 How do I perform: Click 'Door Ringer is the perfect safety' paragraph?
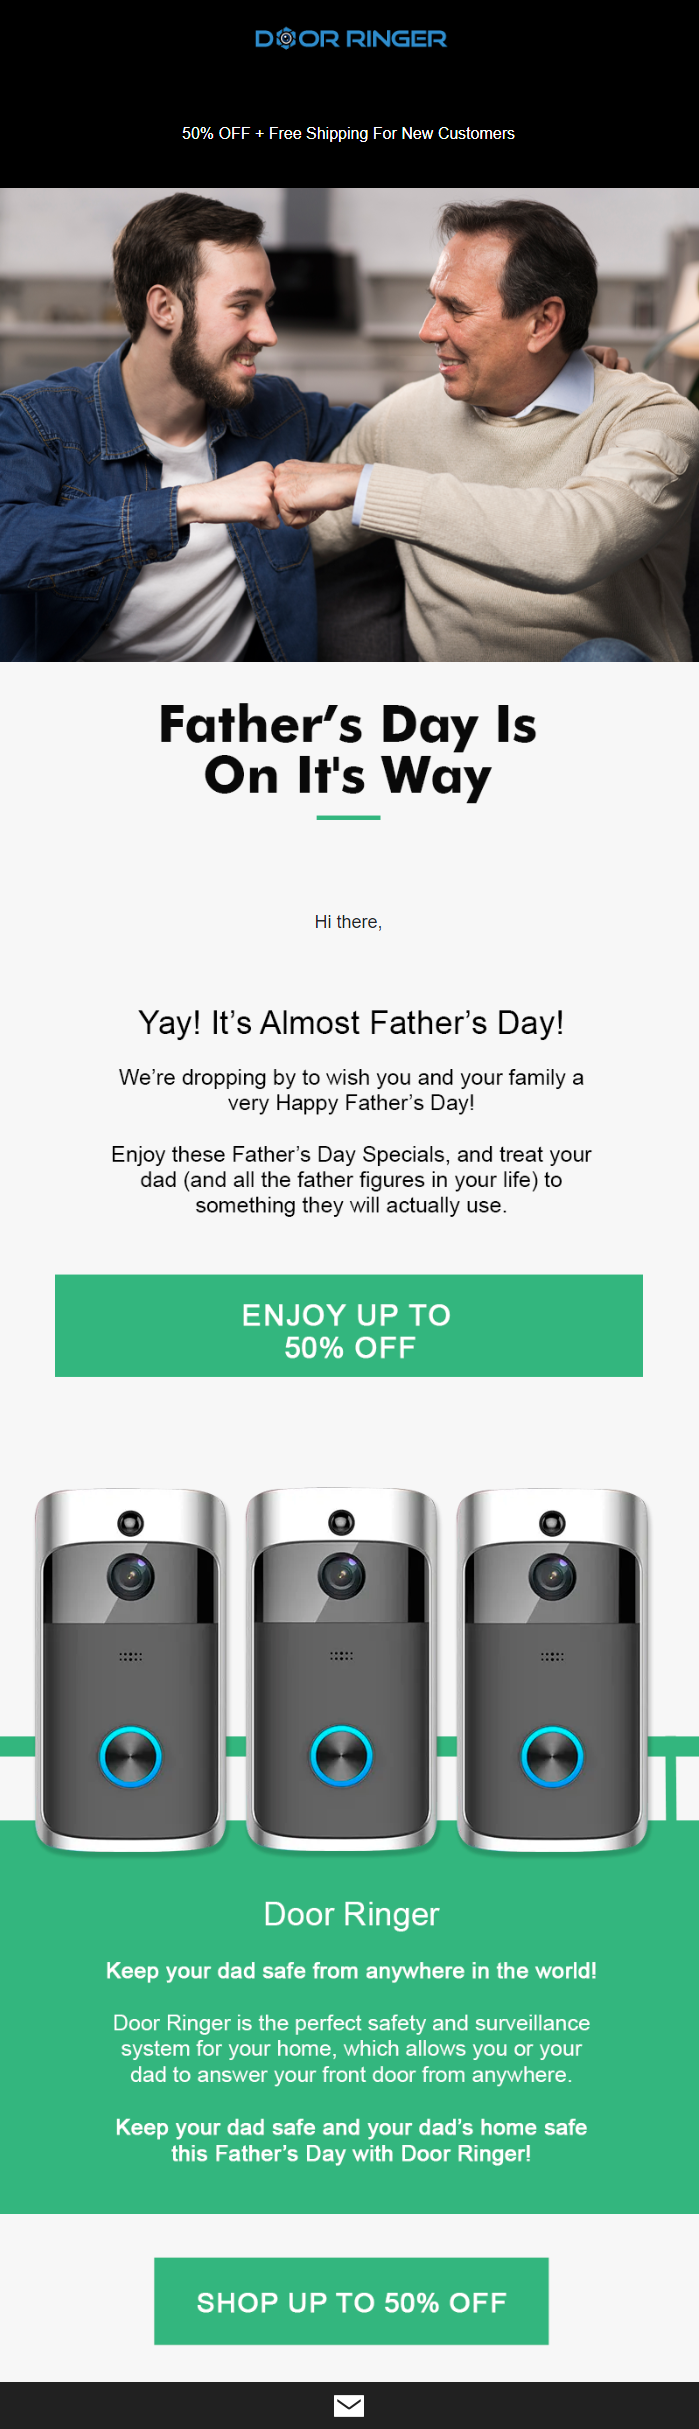[x=351, y=2048]
